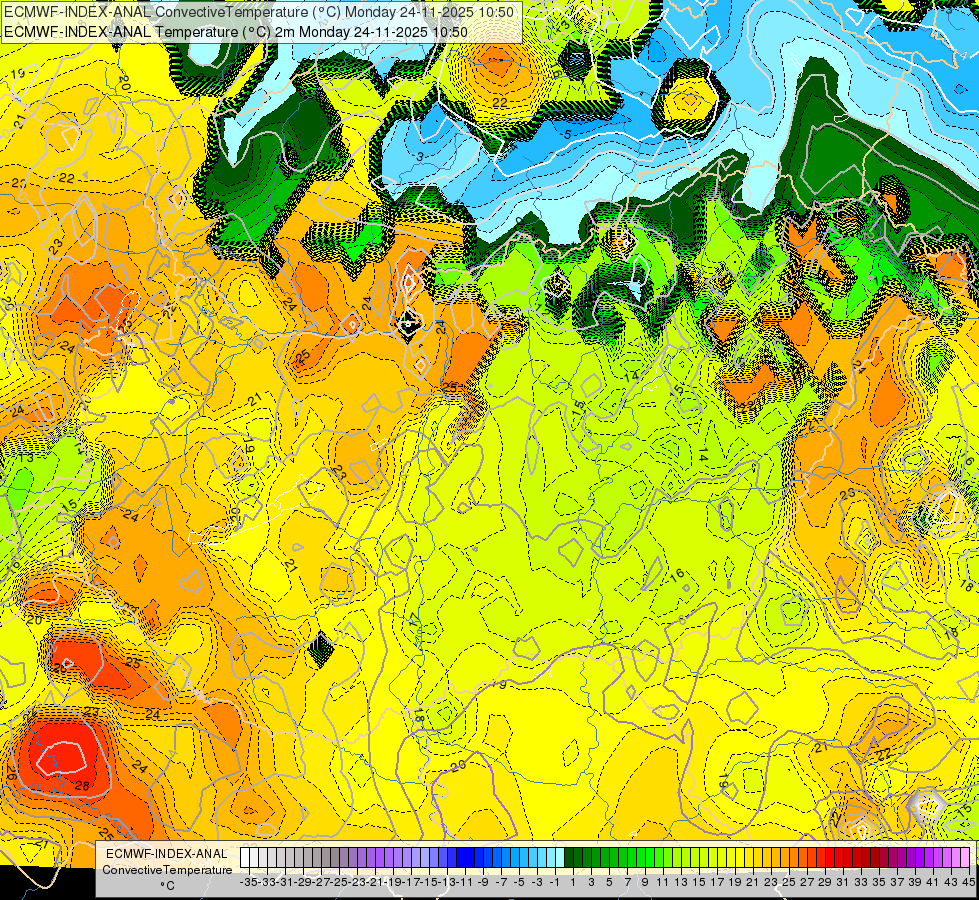Image resolution: width=979 pixels, height=900 pixels.
Task: Click legend heading 'ECMWF-INDEX-ANAL'
Action: pyautogui.click(x=167, y=853)
